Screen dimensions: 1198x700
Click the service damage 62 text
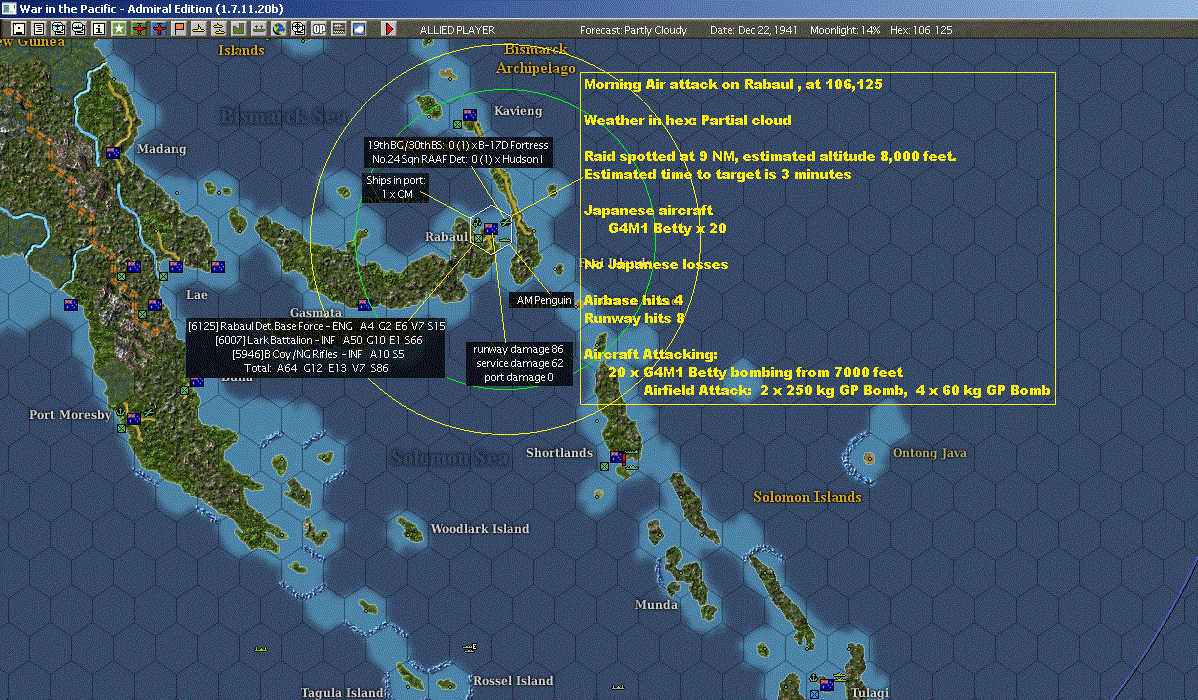520,363
